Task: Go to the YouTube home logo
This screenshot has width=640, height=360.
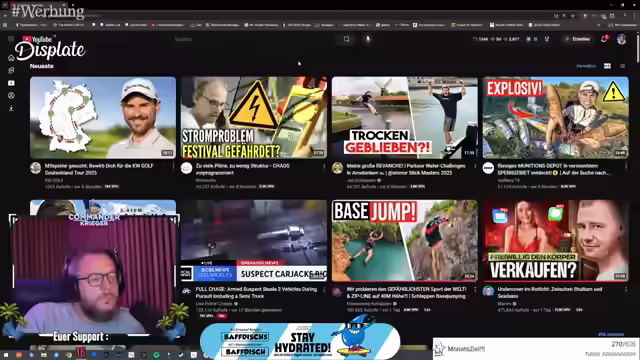Action: [x=38, y=39]
